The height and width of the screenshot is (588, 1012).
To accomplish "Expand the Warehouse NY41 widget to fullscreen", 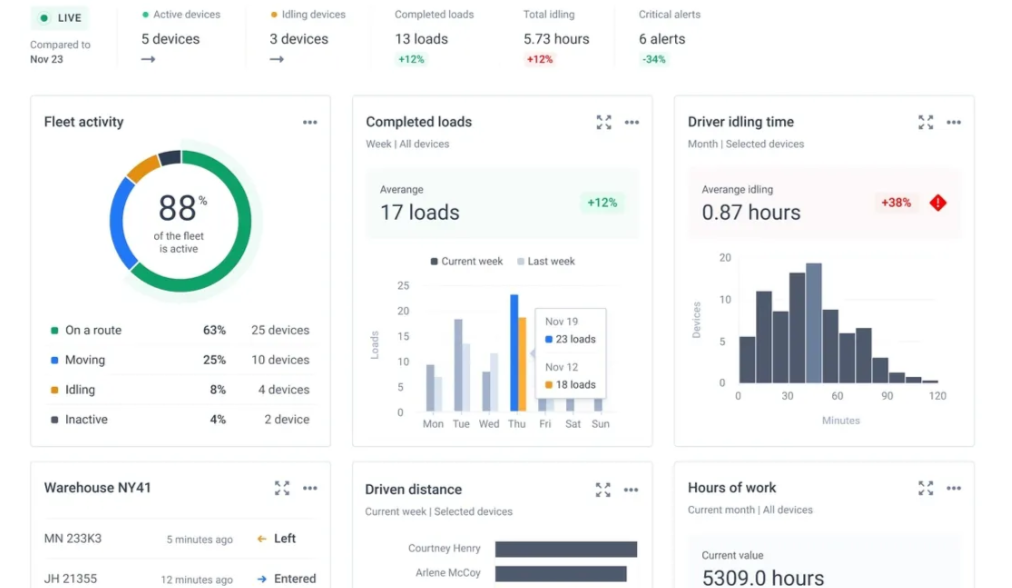I will click(x=281, y=489).
